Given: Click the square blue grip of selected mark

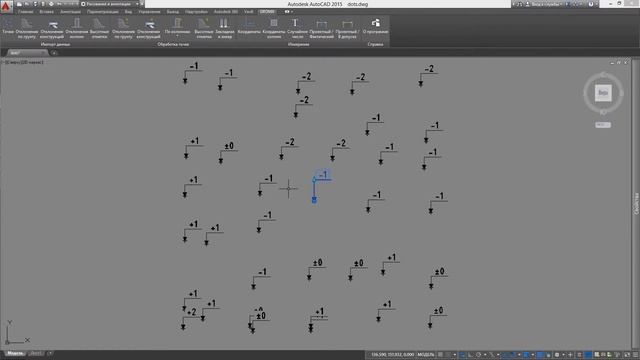Looking at the screenshot, I should pos(314,200).
